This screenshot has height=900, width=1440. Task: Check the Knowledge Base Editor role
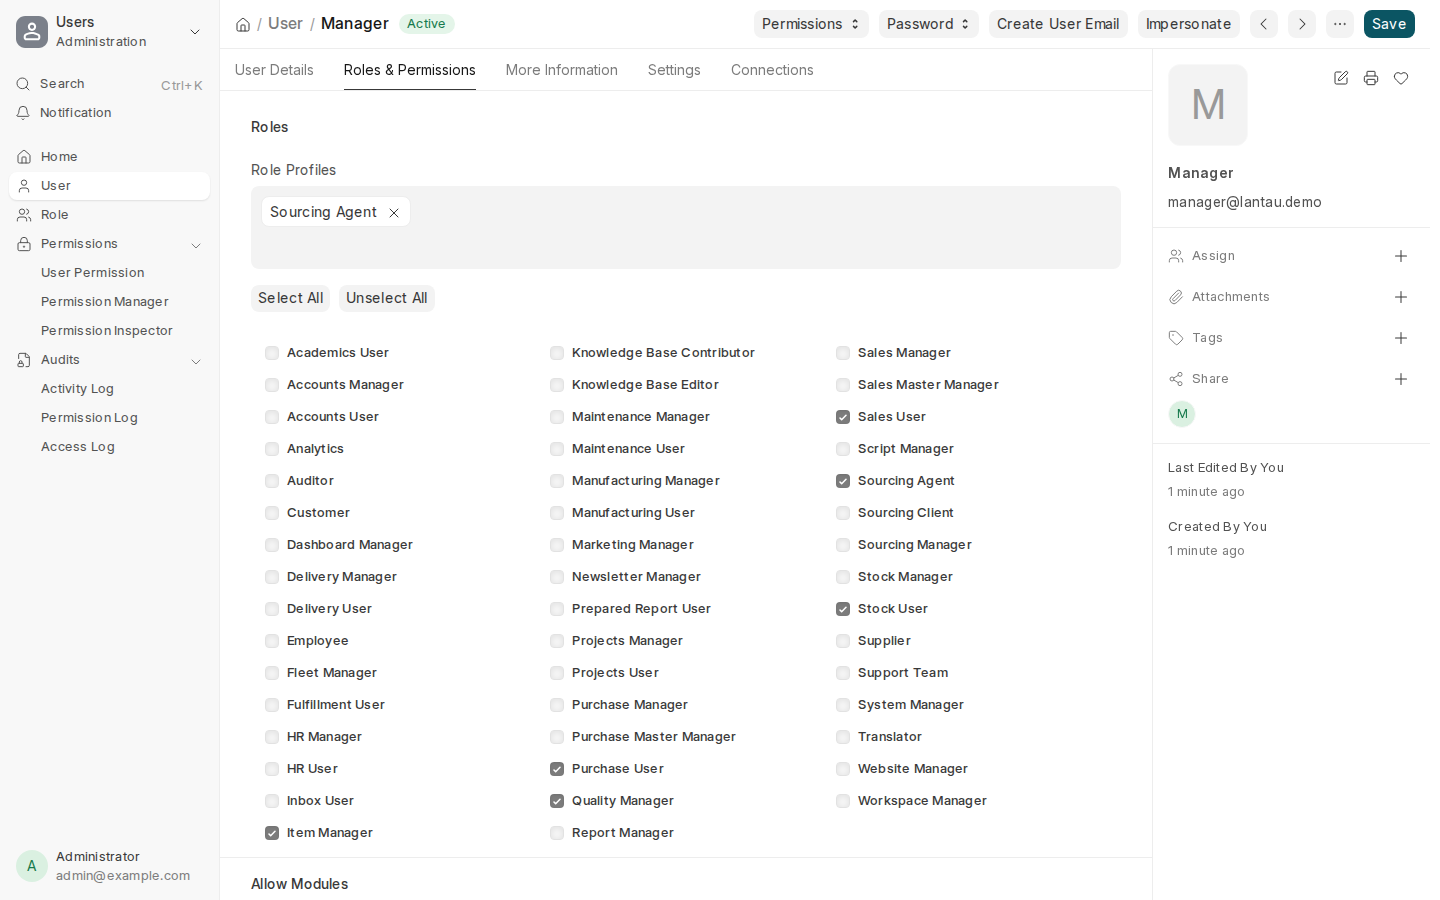tap(557, 385)
